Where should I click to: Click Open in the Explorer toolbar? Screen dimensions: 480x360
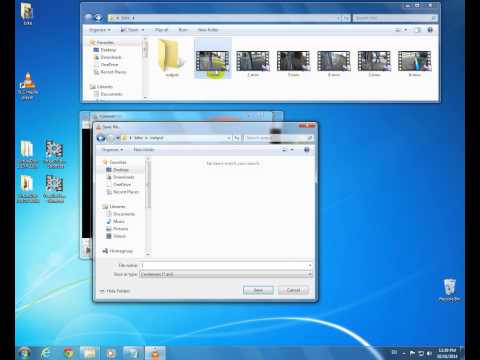point(130,30)
